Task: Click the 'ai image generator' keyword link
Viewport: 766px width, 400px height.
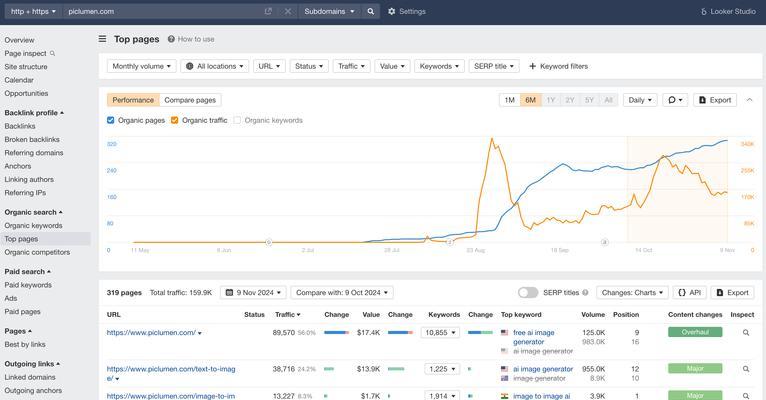Action: pos(543,369)
